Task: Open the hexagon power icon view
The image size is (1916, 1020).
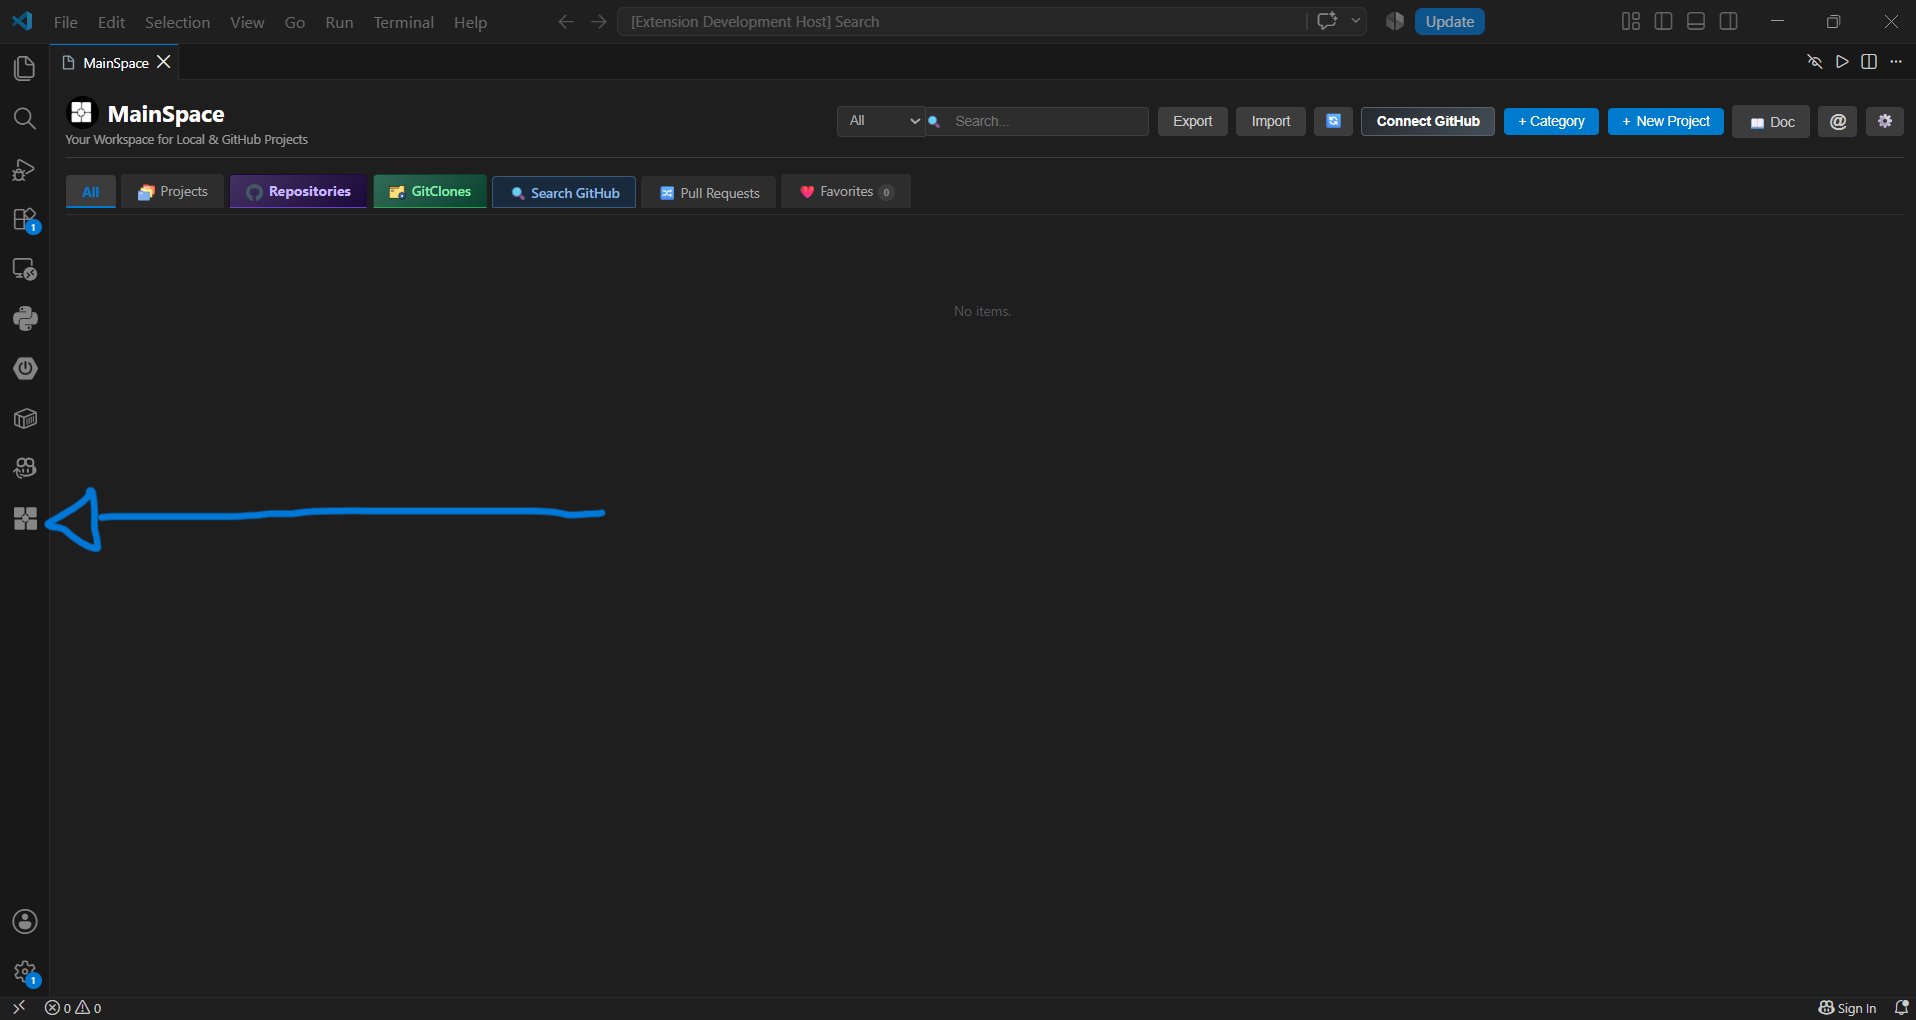Action: click(x=25, y=369)
